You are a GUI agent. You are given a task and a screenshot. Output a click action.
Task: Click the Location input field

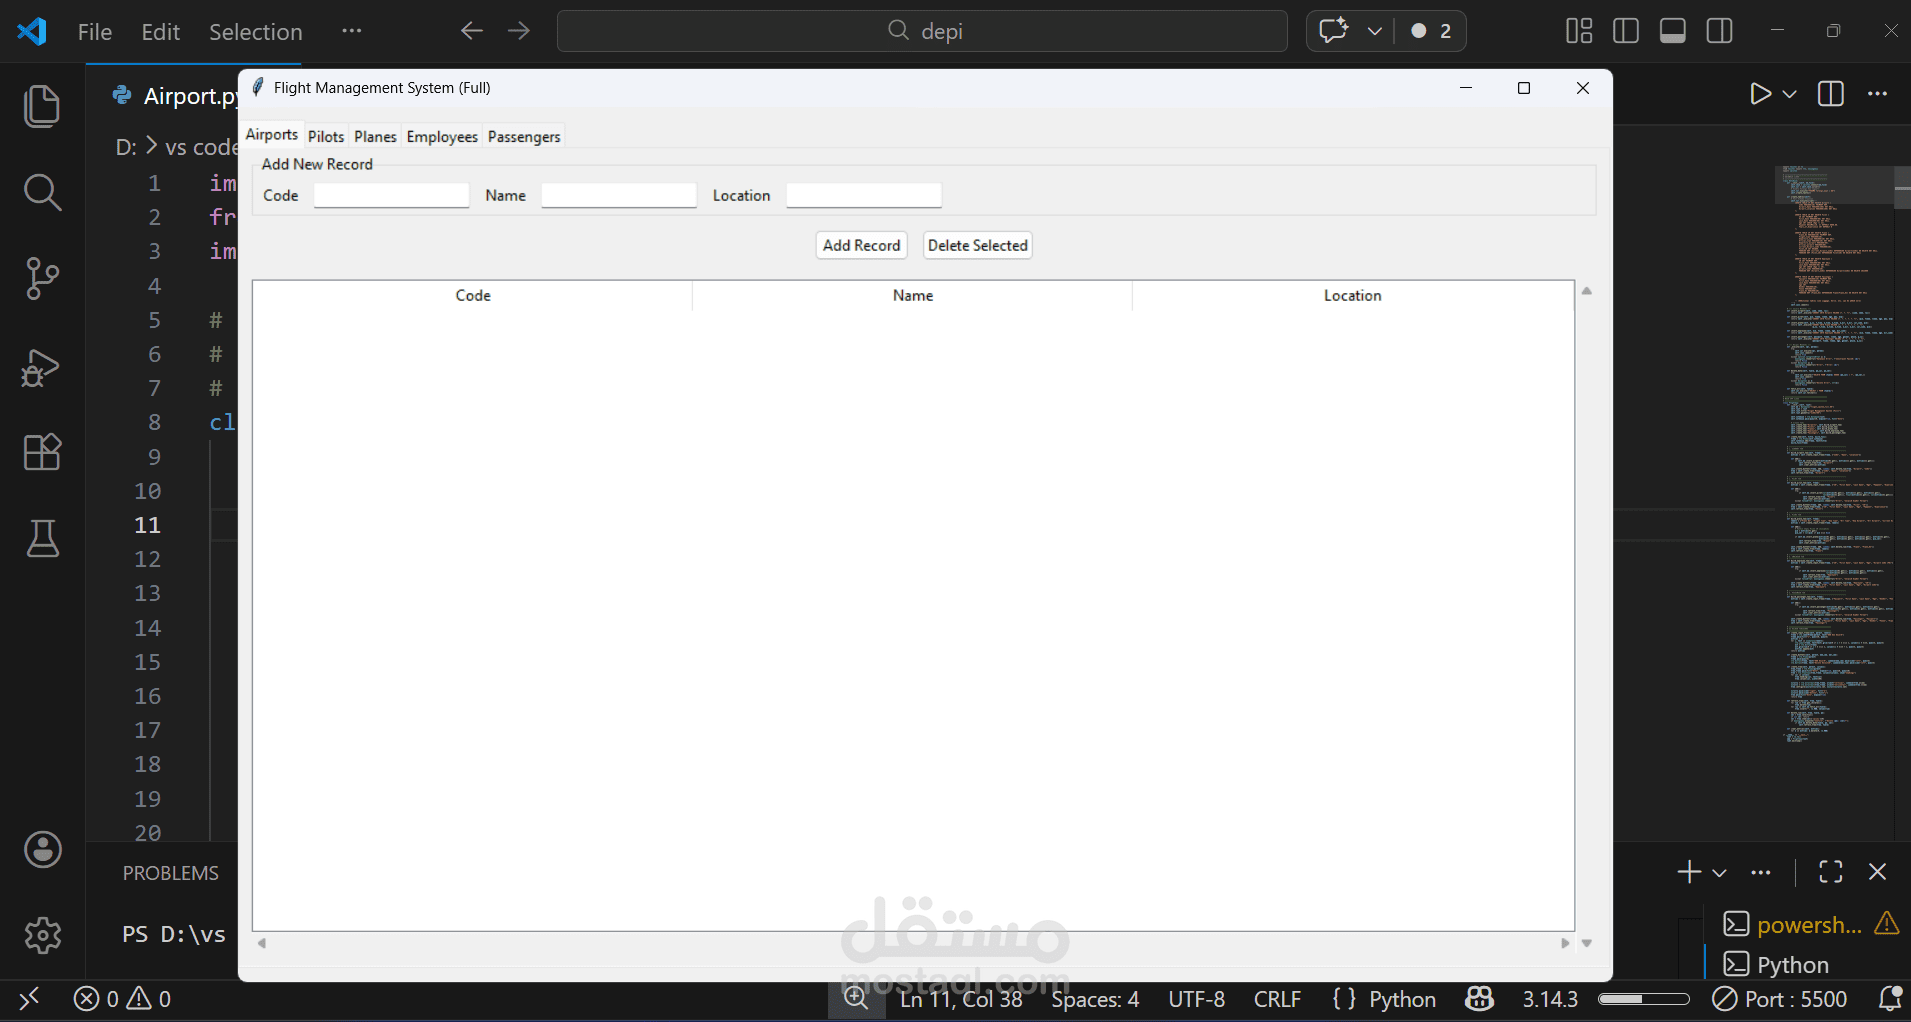pyautogui.click(x=864, y=195)
